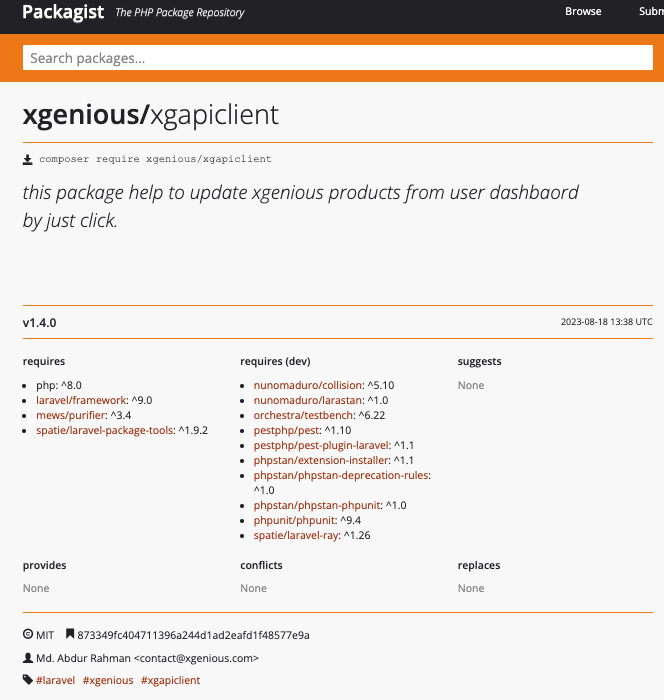The width and height of the screenshot is (664, 700).
Task: Open the laravel/framework dependency link
Action: pos(82,400)
